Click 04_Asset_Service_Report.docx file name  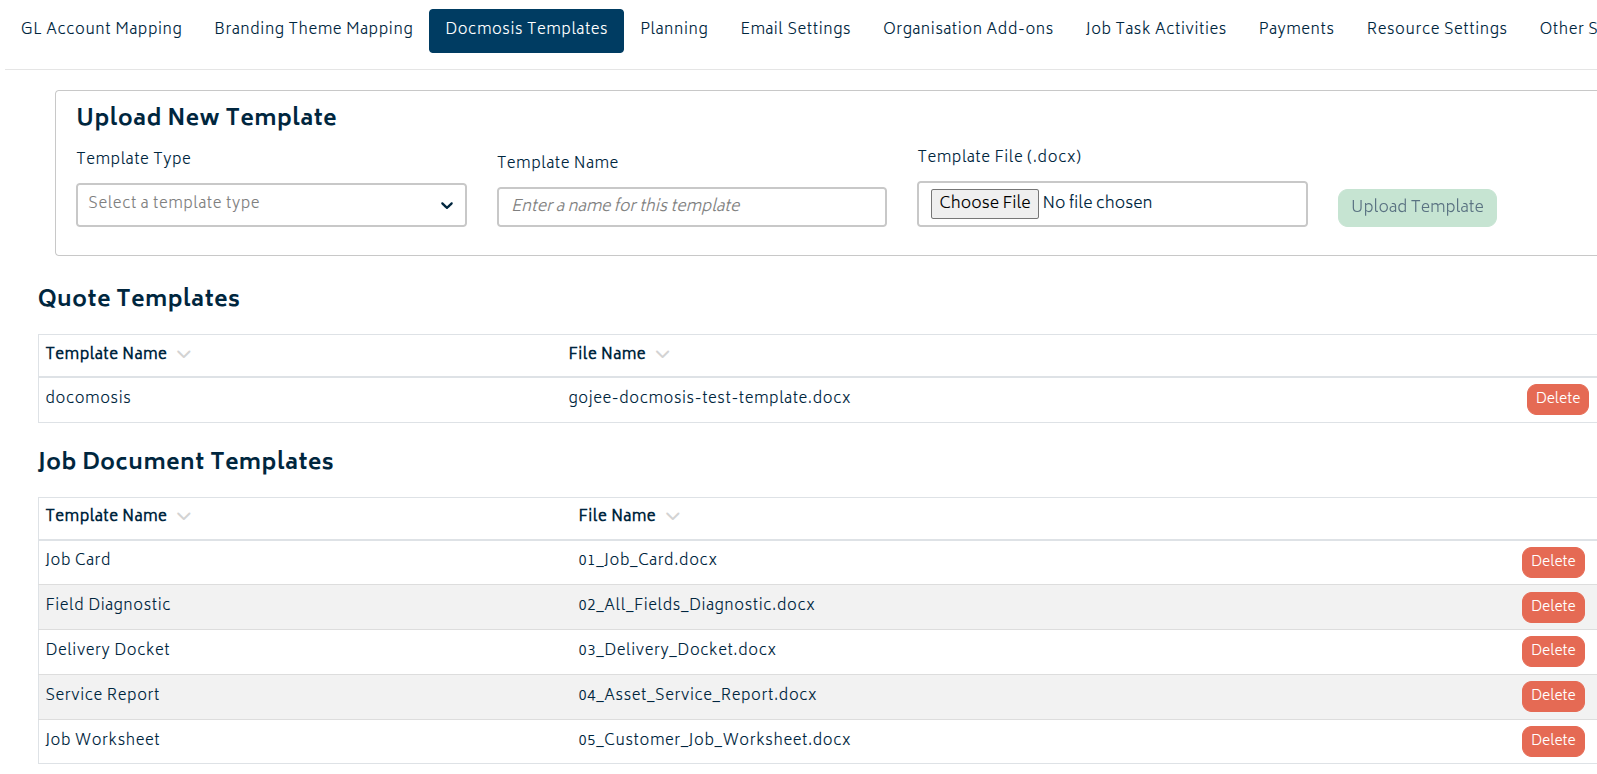pyautogui.click(x=697, y=695)
